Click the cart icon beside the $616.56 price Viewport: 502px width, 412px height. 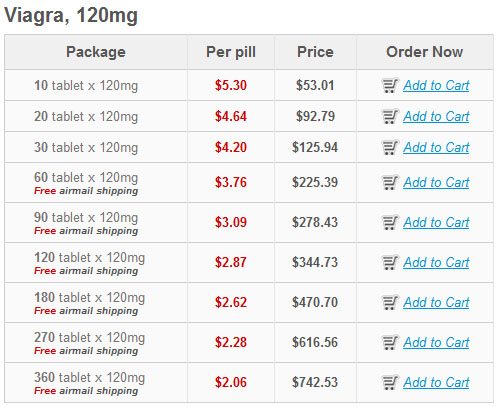pyautogui.click(x=390, y=342)
